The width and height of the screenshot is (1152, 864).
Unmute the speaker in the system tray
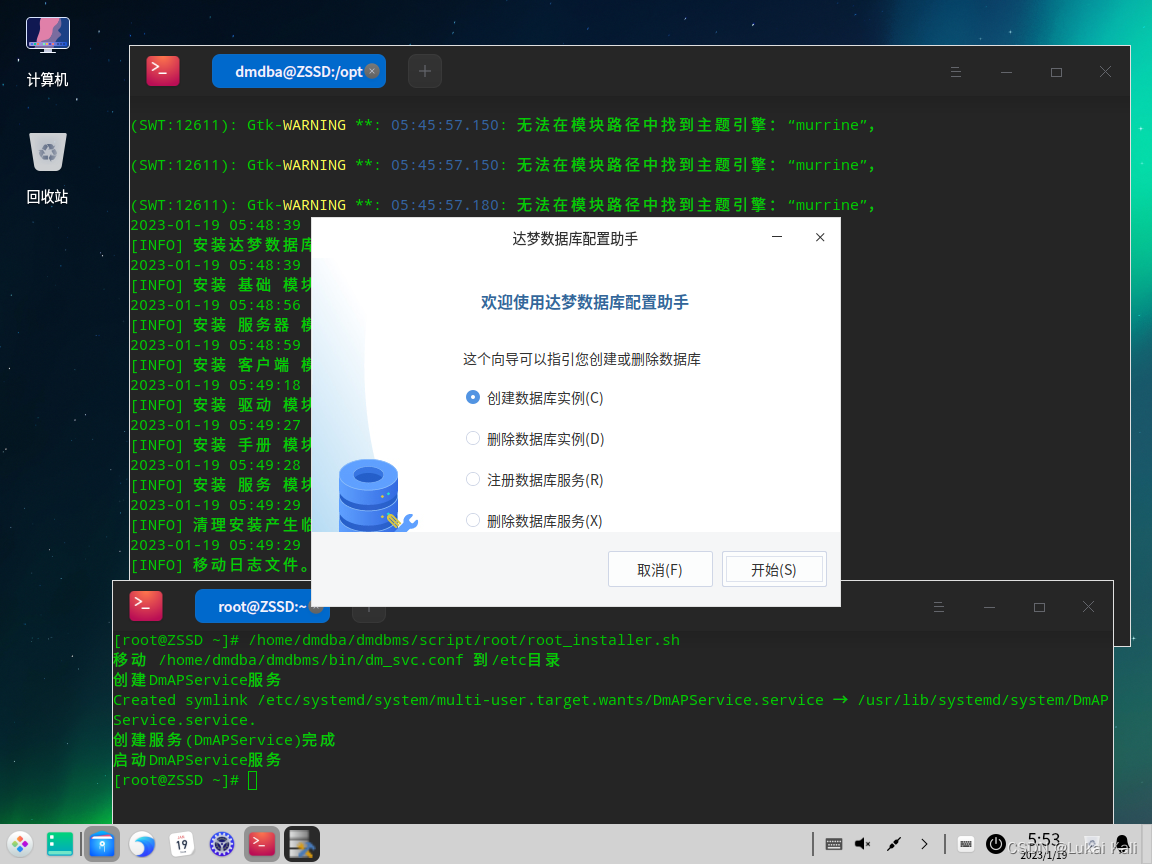[862, 843]
